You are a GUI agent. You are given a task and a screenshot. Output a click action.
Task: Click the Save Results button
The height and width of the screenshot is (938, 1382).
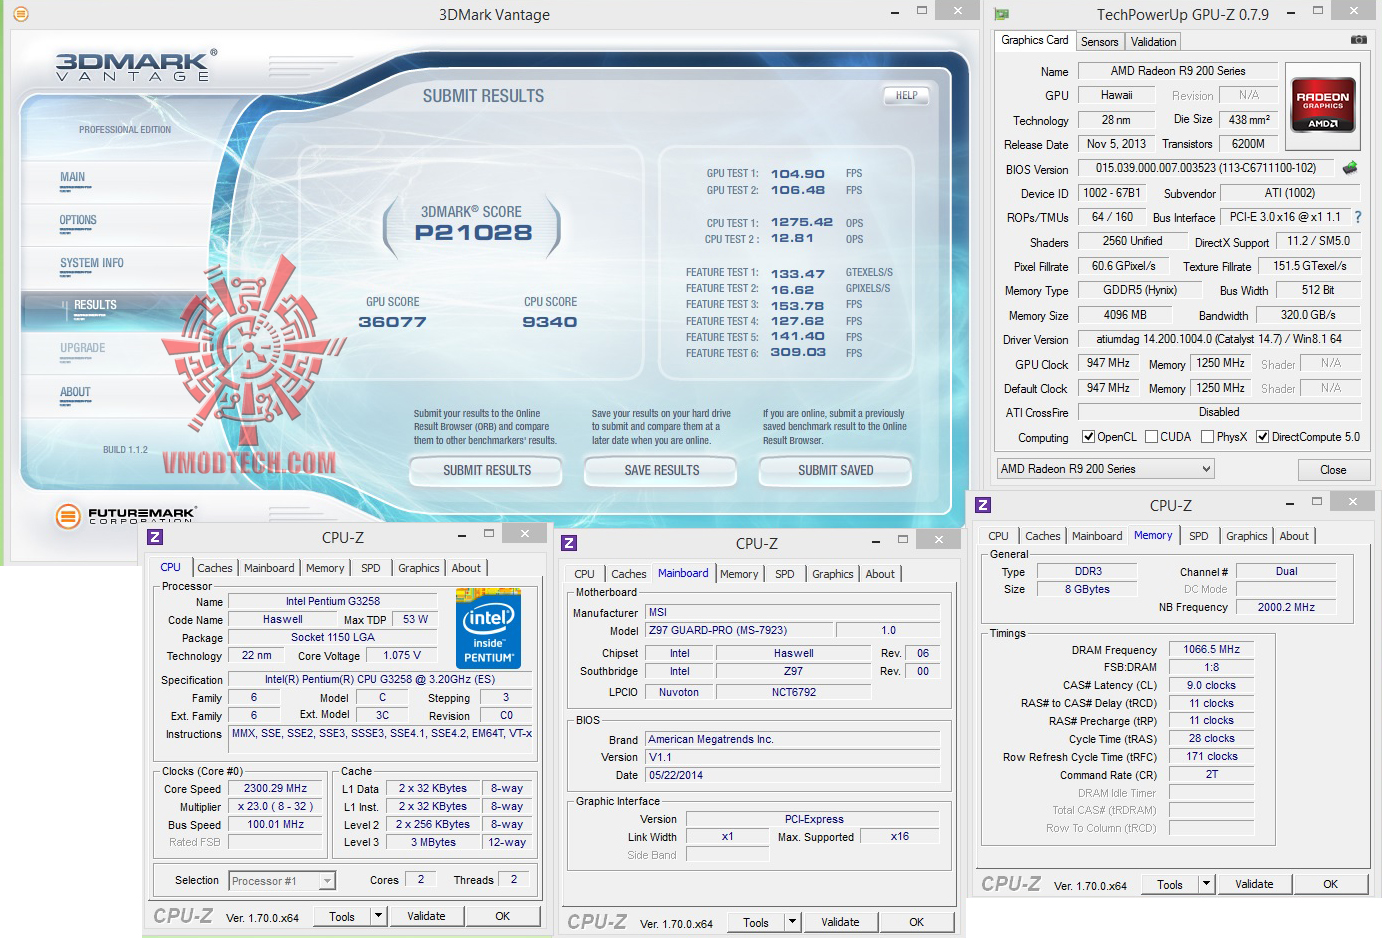(662, 470)
